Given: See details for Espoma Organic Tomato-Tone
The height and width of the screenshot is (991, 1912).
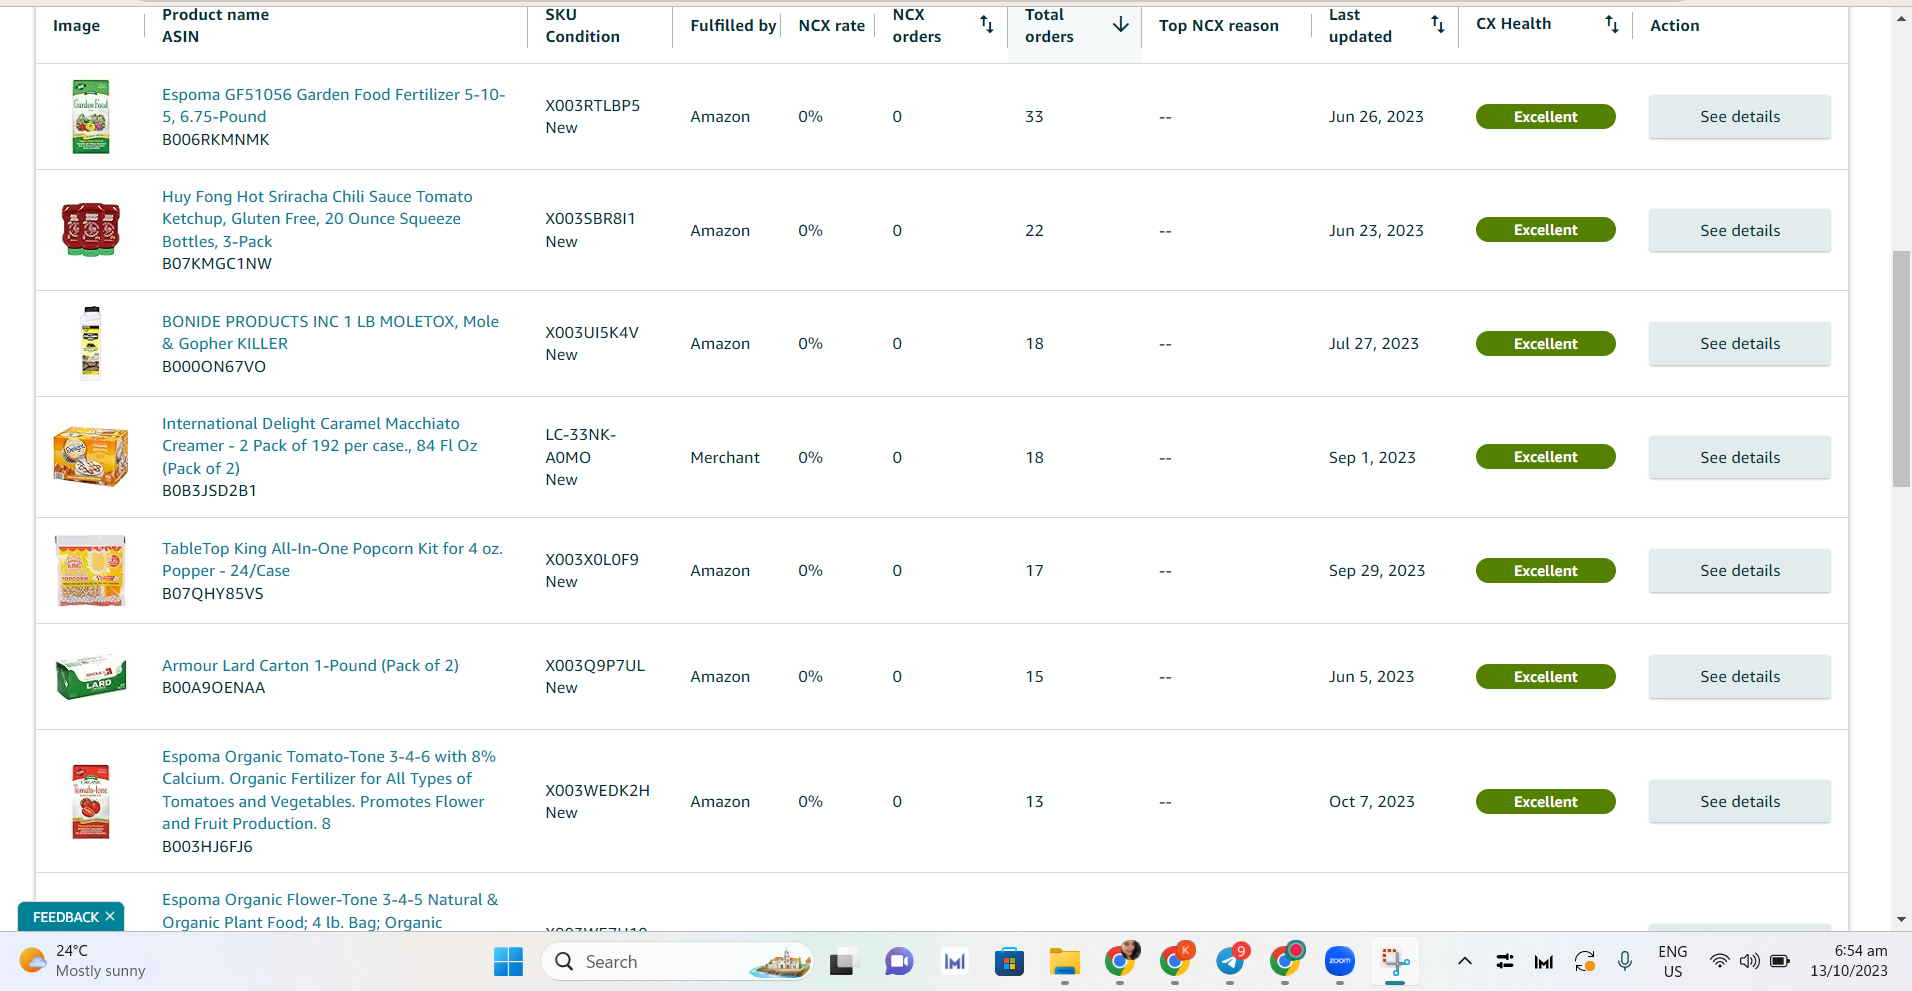Looking at the screenshot, I should [1740, 802].
